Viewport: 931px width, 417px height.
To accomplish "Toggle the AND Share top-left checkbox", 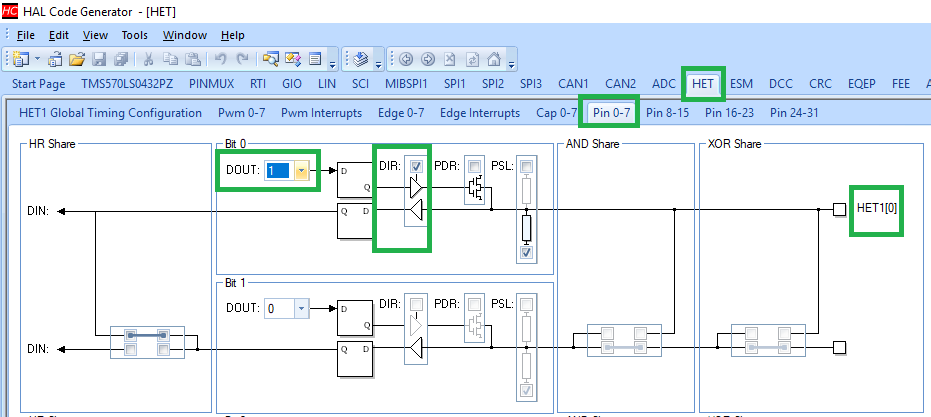I will 606,333.
